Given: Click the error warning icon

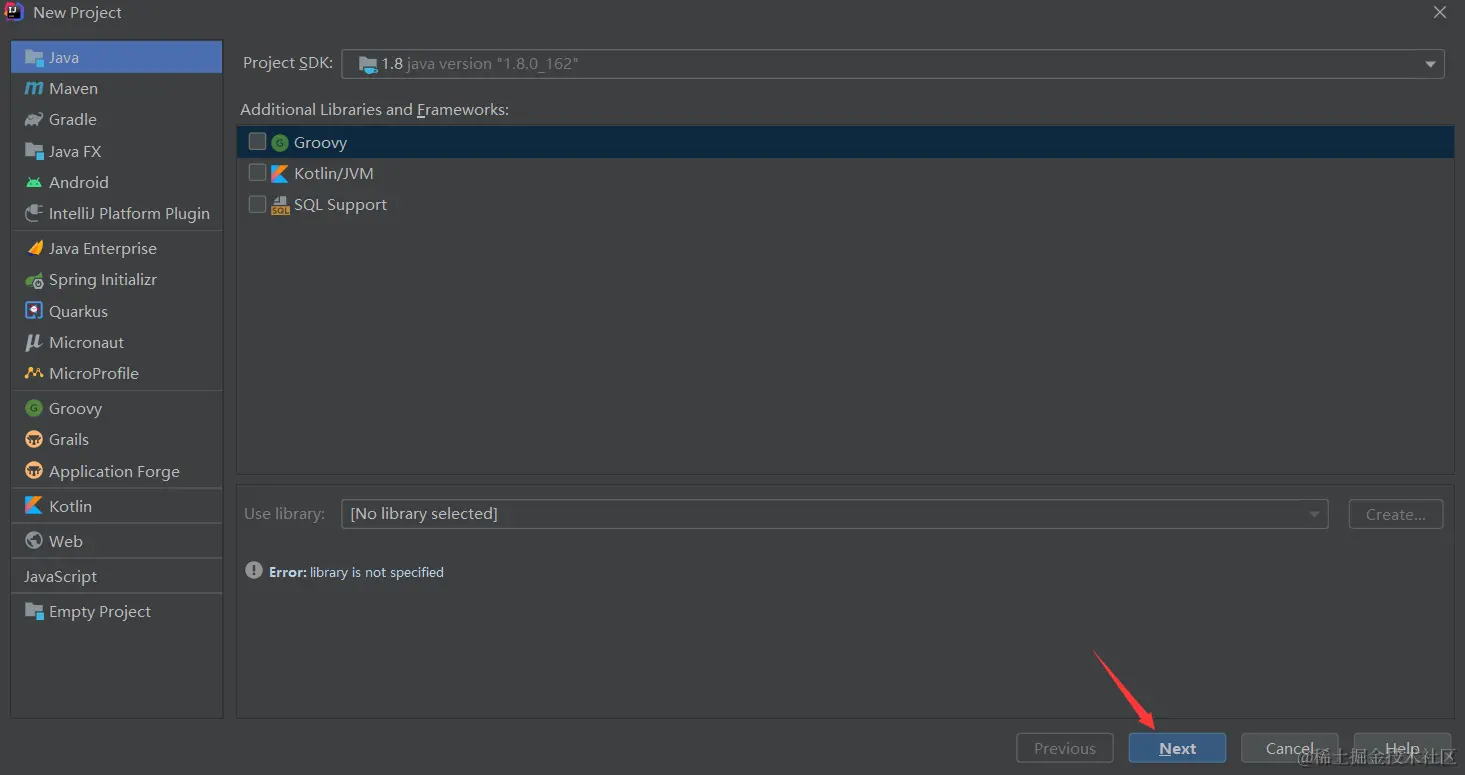Looking at the screenshot, I should 254,571.
